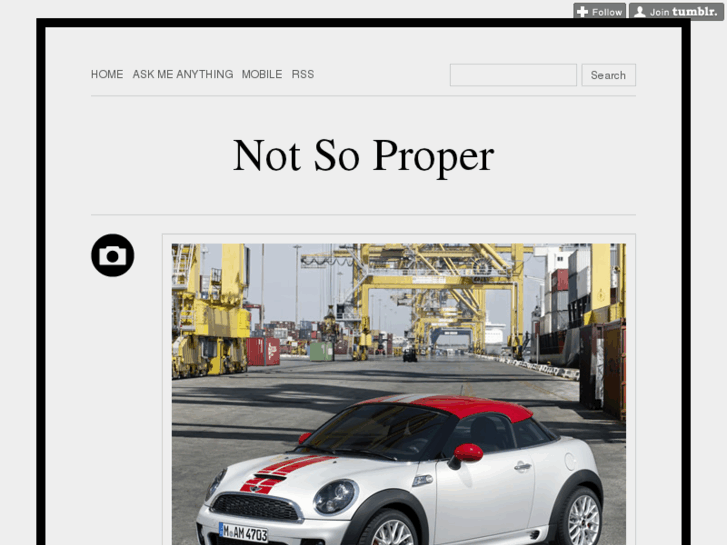Click the Not So Proper blog title

pyautogui.click(x=364, y=156)
